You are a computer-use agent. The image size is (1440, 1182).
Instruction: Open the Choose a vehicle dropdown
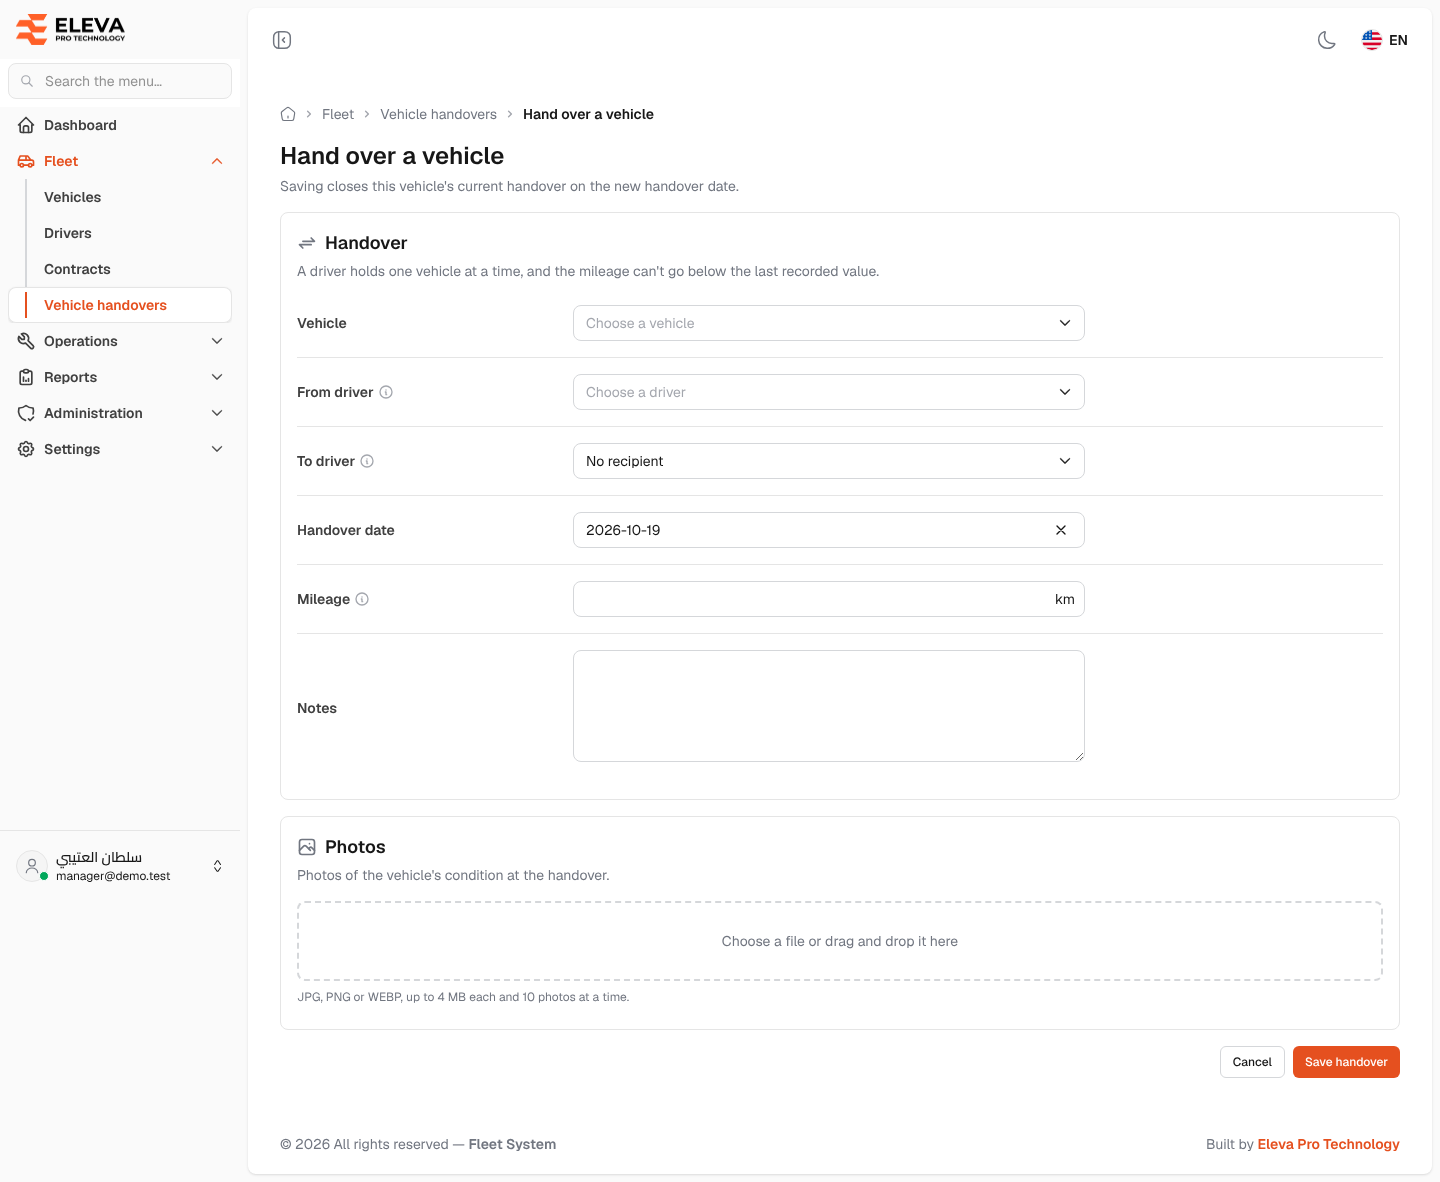(828, 323)
